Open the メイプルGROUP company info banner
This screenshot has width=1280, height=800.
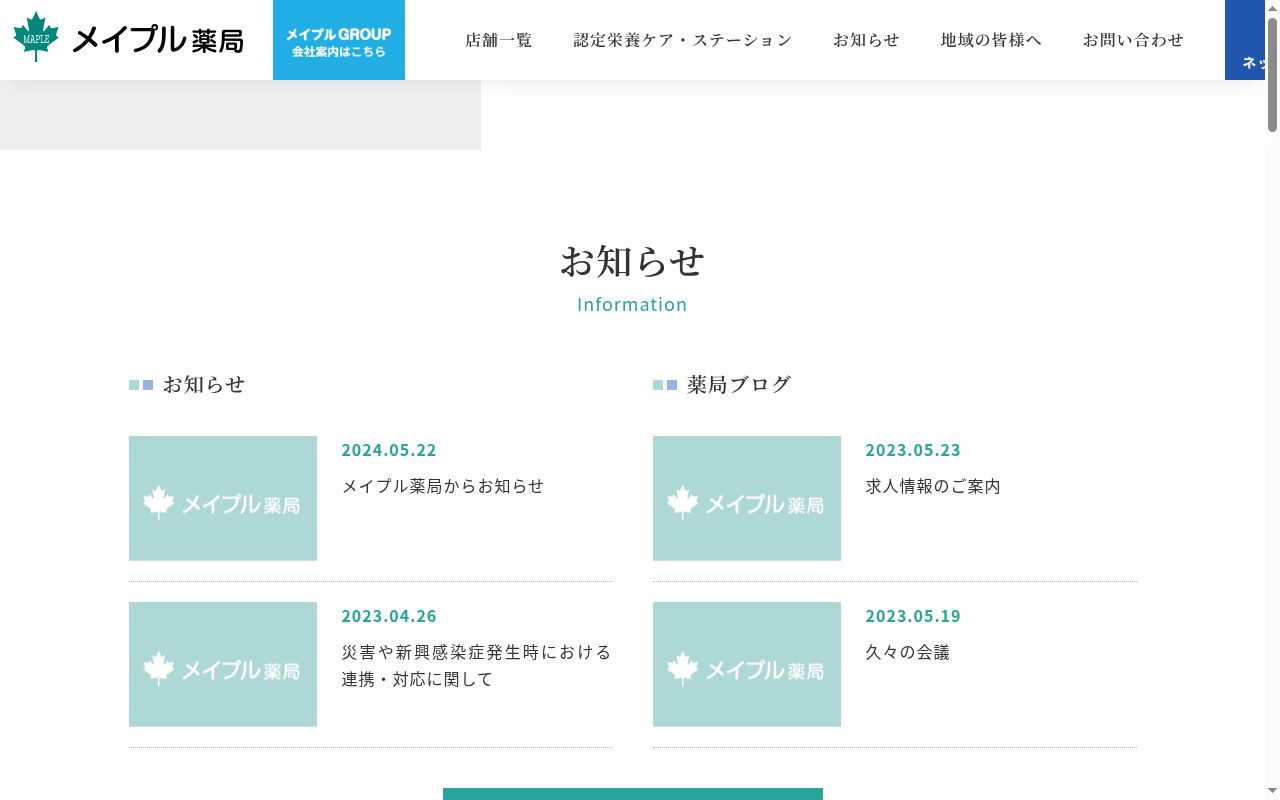[x=339, y=40]
